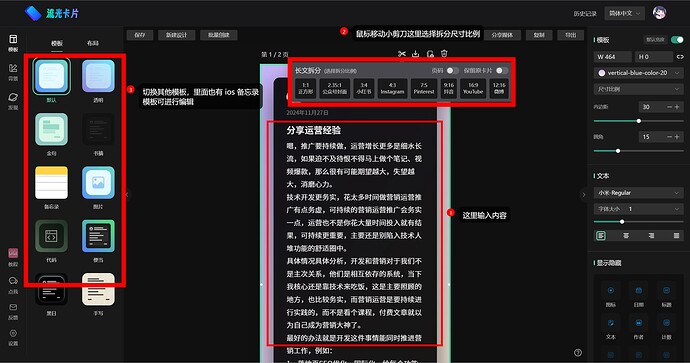This screenshot has height=363, width=690.
Task: Toggle the 页码 page number switch
Action: 452,70
